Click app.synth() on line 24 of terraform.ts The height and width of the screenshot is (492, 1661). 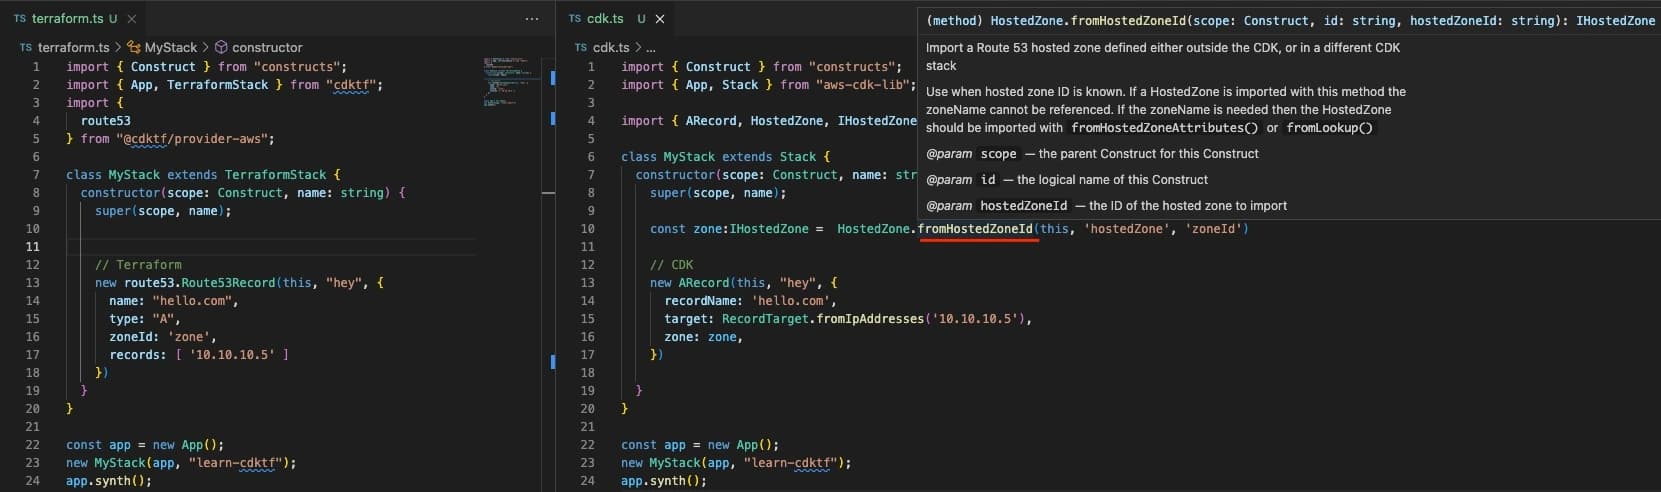(109, 481)
